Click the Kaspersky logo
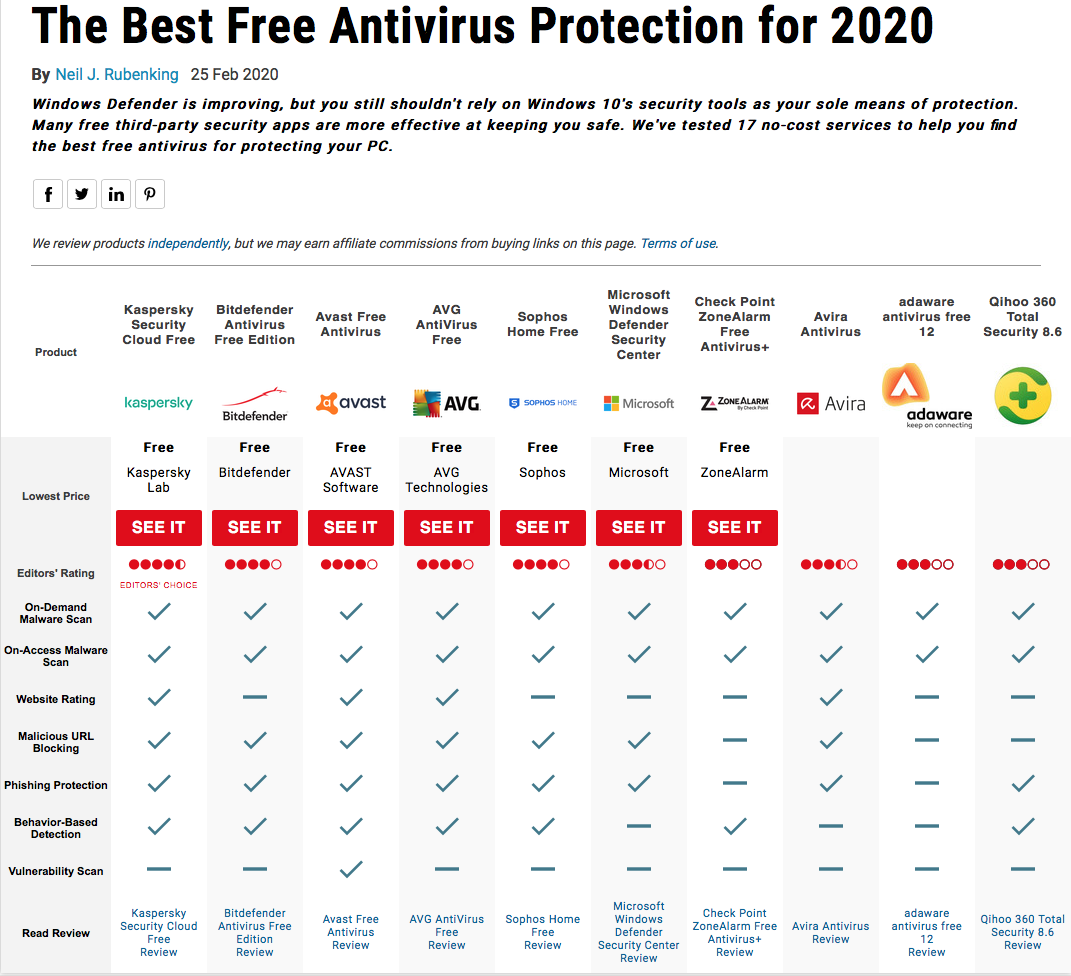 coord(158,403)
